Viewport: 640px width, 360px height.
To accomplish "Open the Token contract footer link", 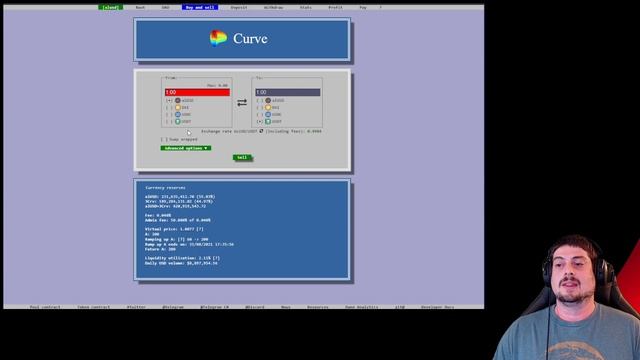I will click(93, 307).
